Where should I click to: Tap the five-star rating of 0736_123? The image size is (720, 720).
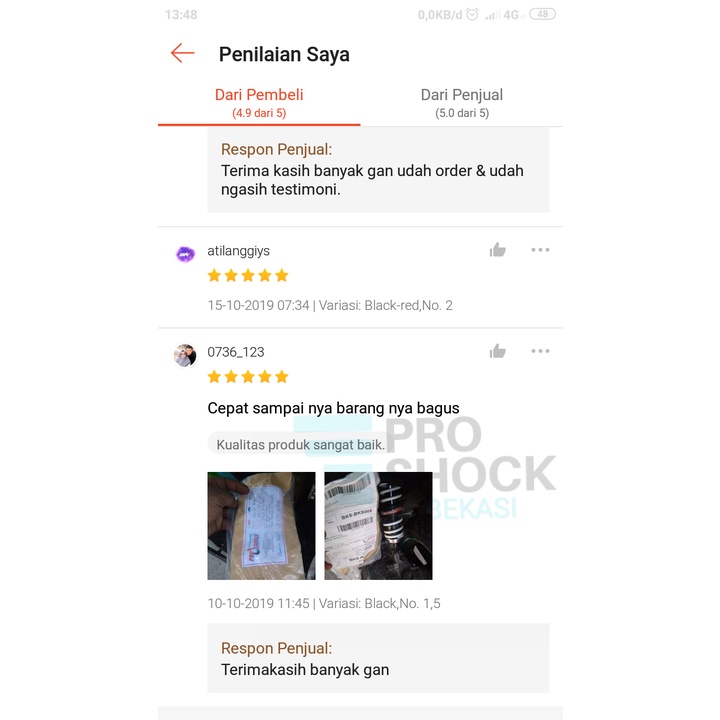tap(248, 377)
